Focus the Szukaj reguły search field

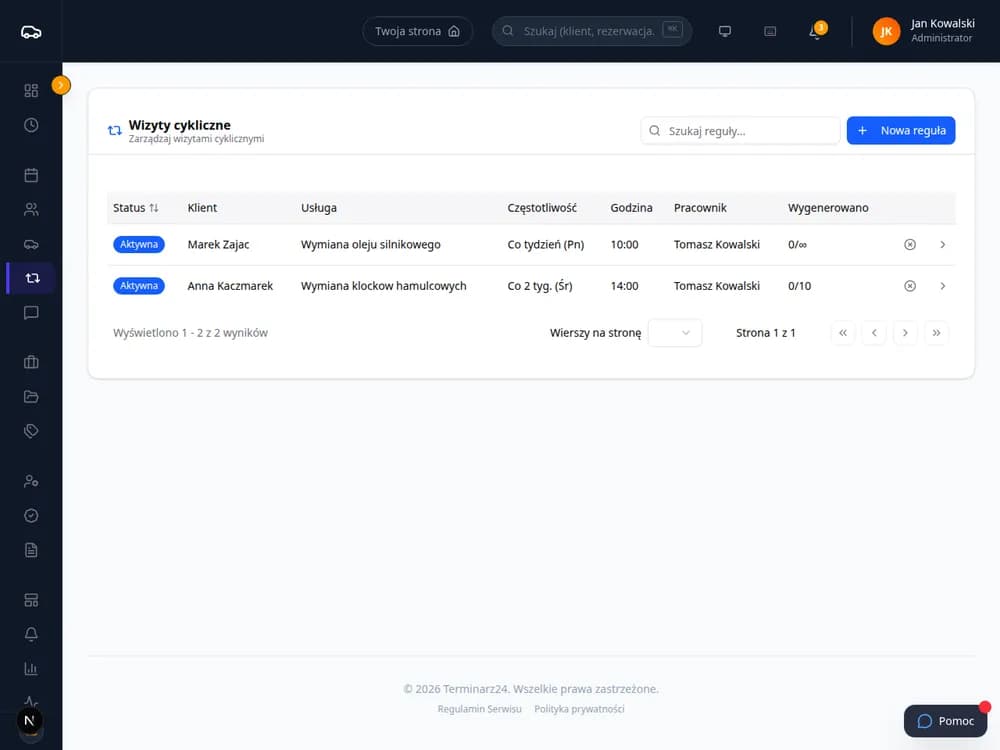(x=740, y=131)
